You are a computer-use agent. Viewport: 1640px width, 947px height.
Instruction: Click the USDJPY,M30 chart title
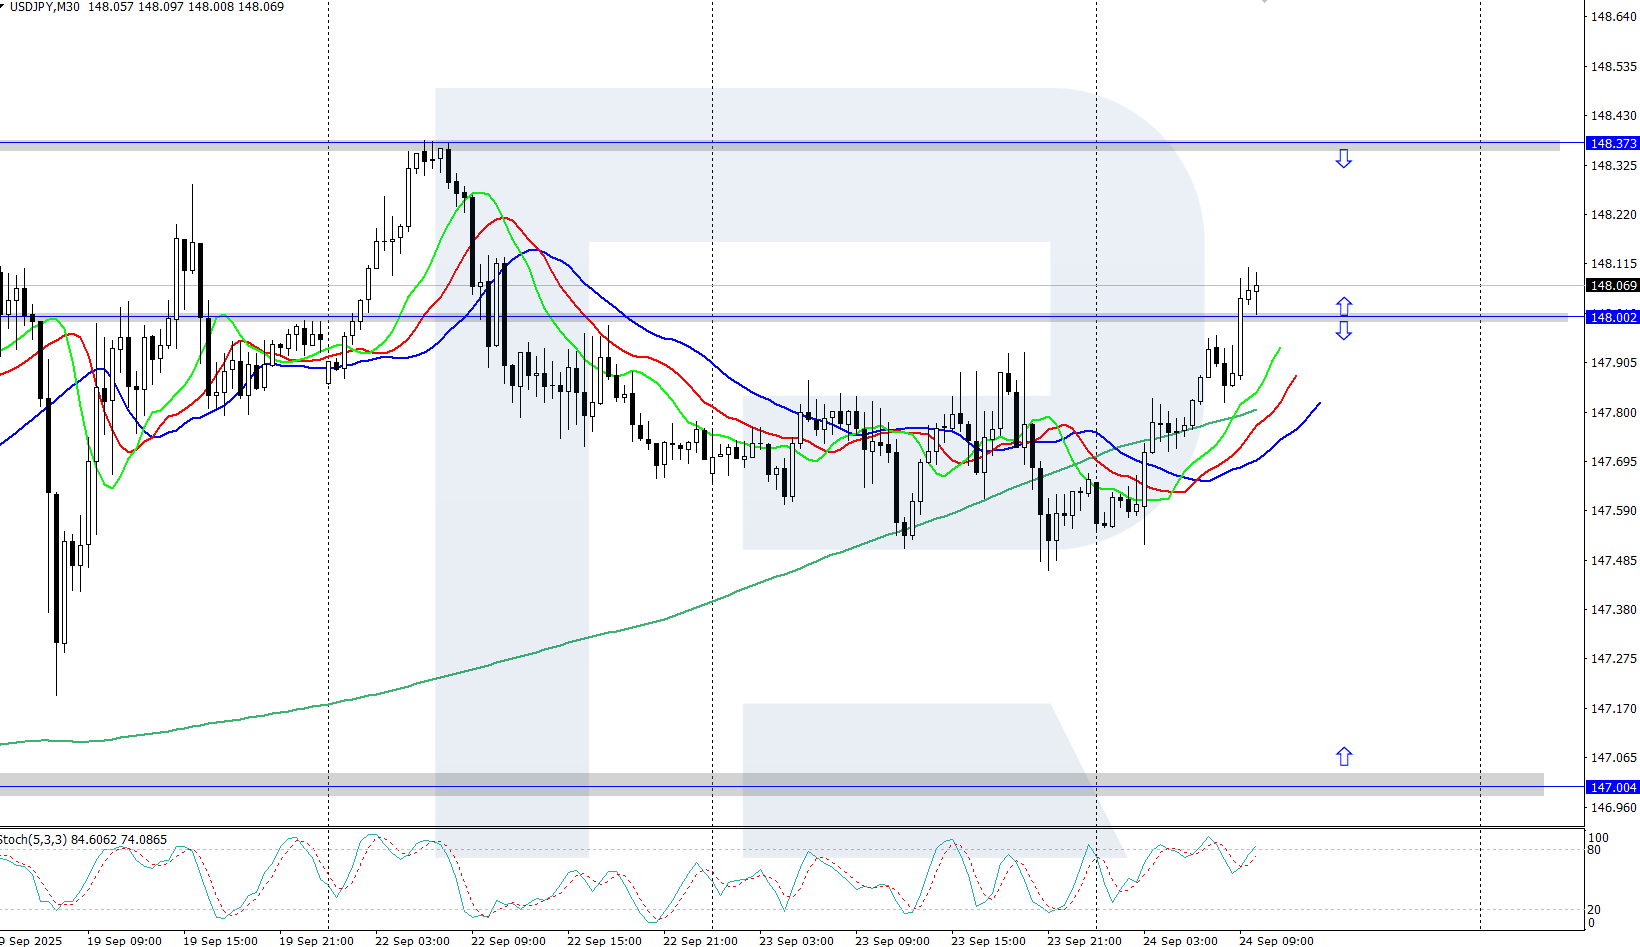click(42, 7)
